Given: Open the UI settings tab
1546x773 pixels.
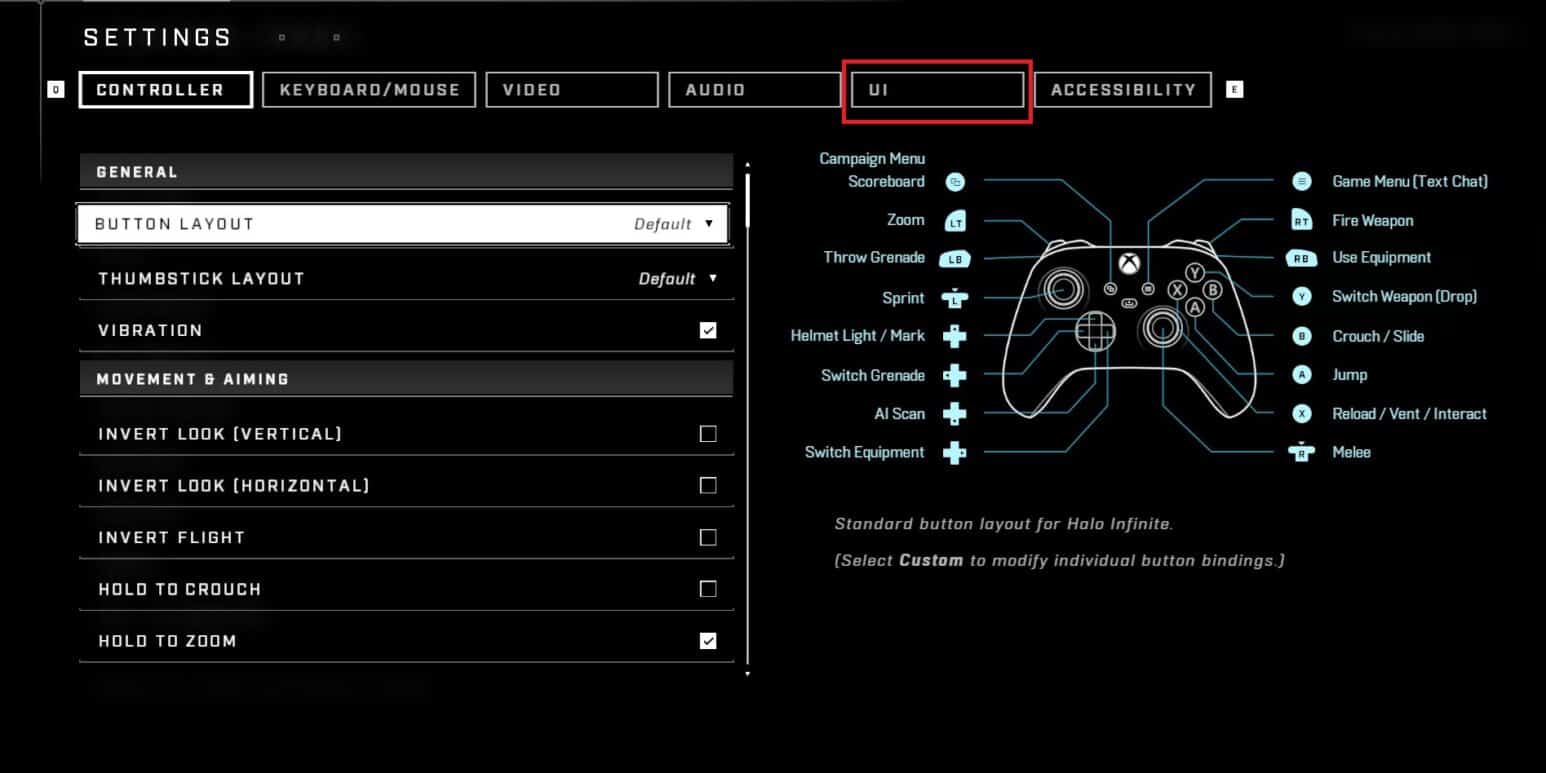Looking at the screenshot, I should tap(937, 89).
